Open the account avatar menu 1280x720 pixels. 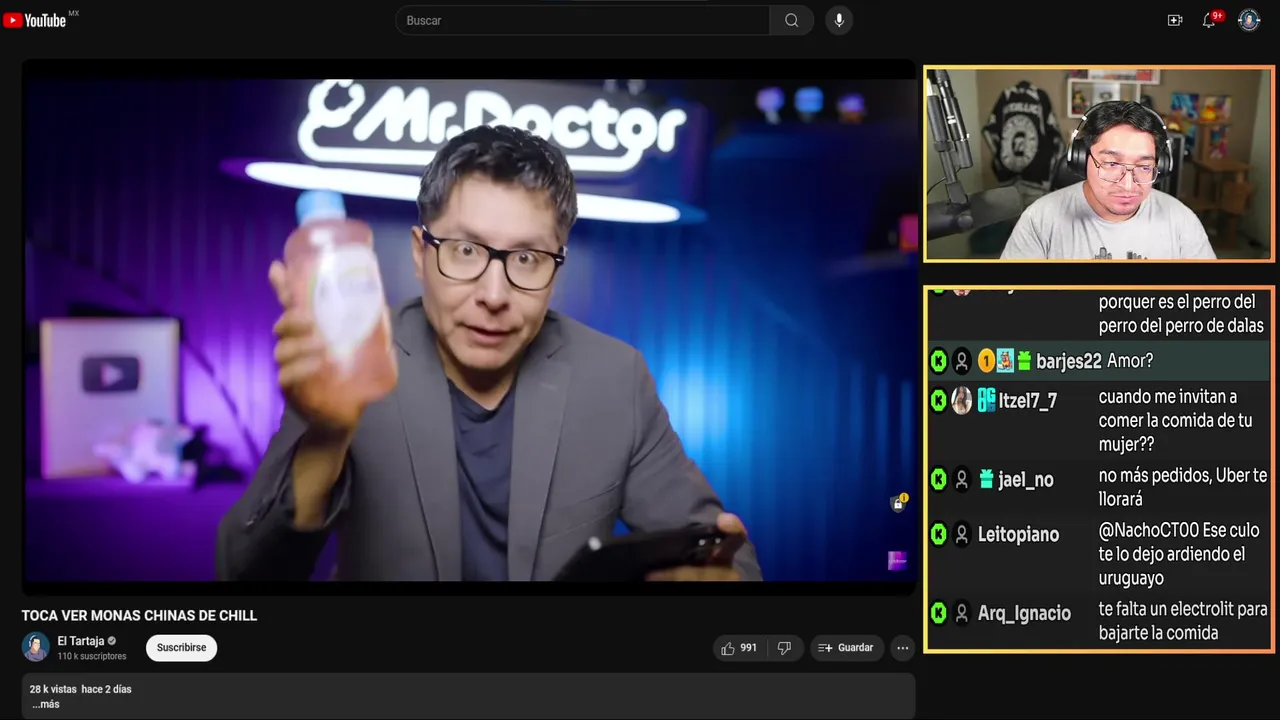1249,20
